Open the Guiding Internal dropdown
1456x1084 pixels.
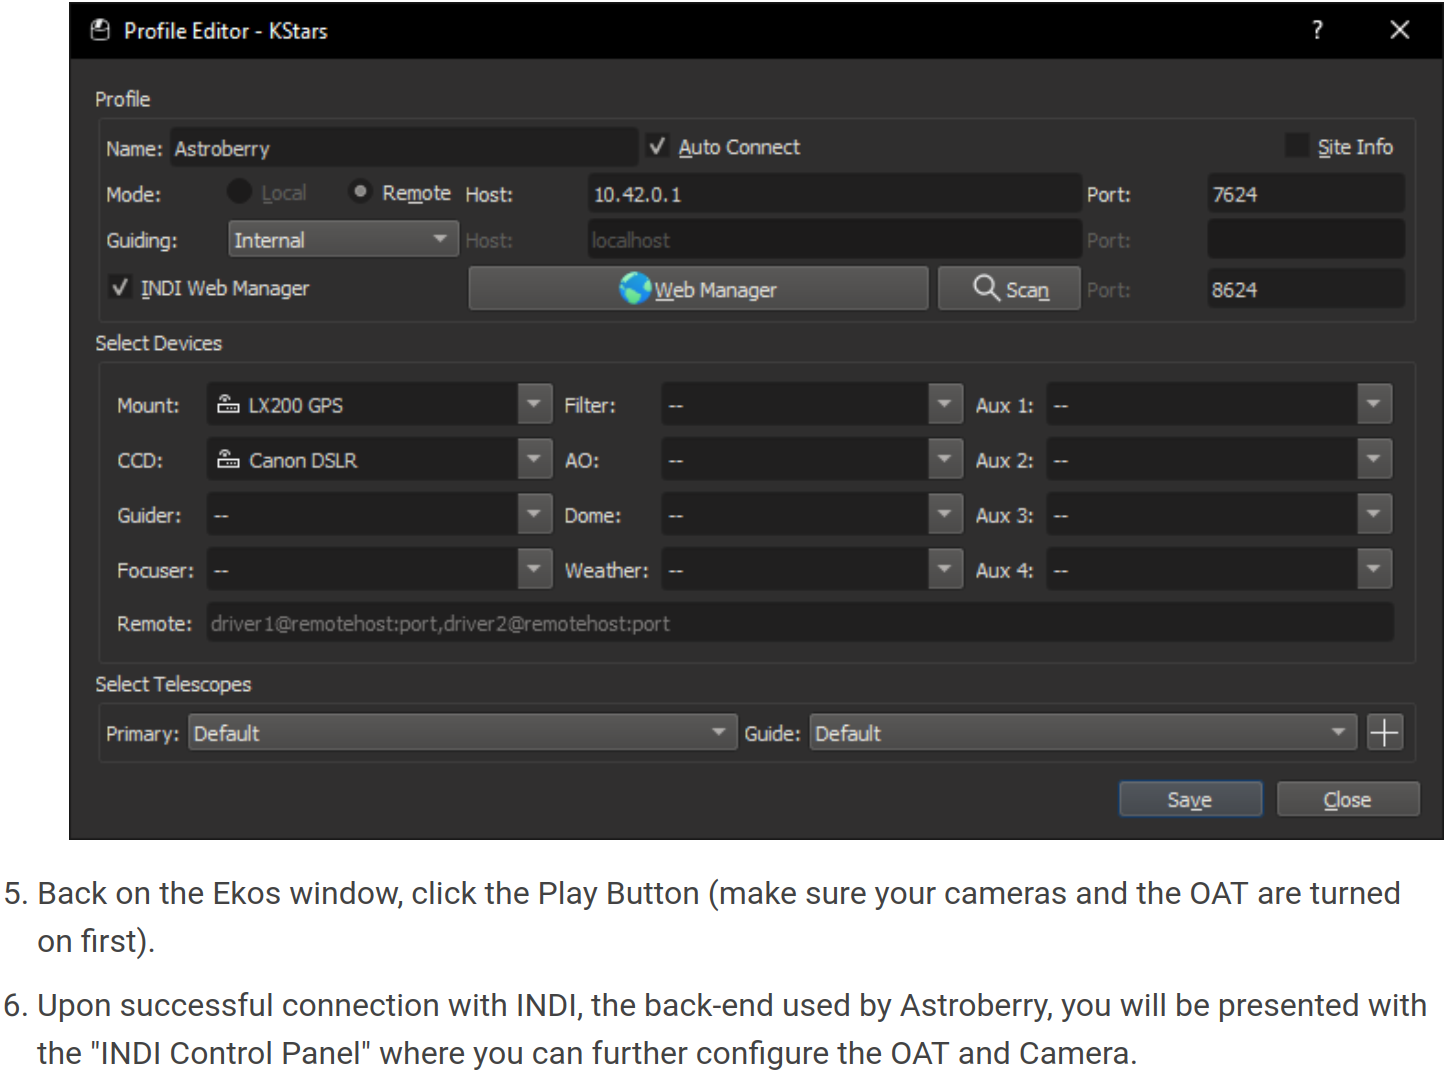tap(343, 239)
